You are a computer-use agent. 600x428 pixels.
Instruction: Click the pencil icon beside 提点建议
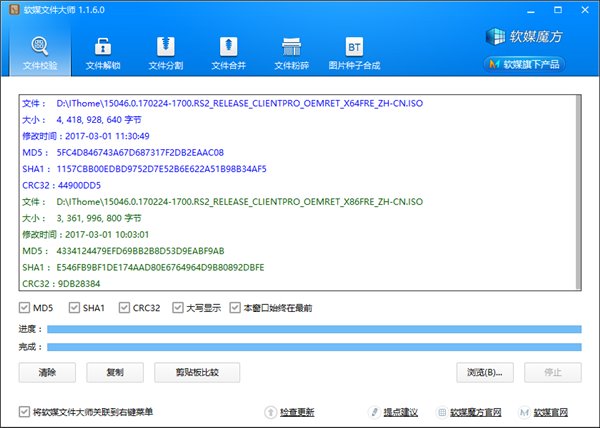tap(374, 412)
